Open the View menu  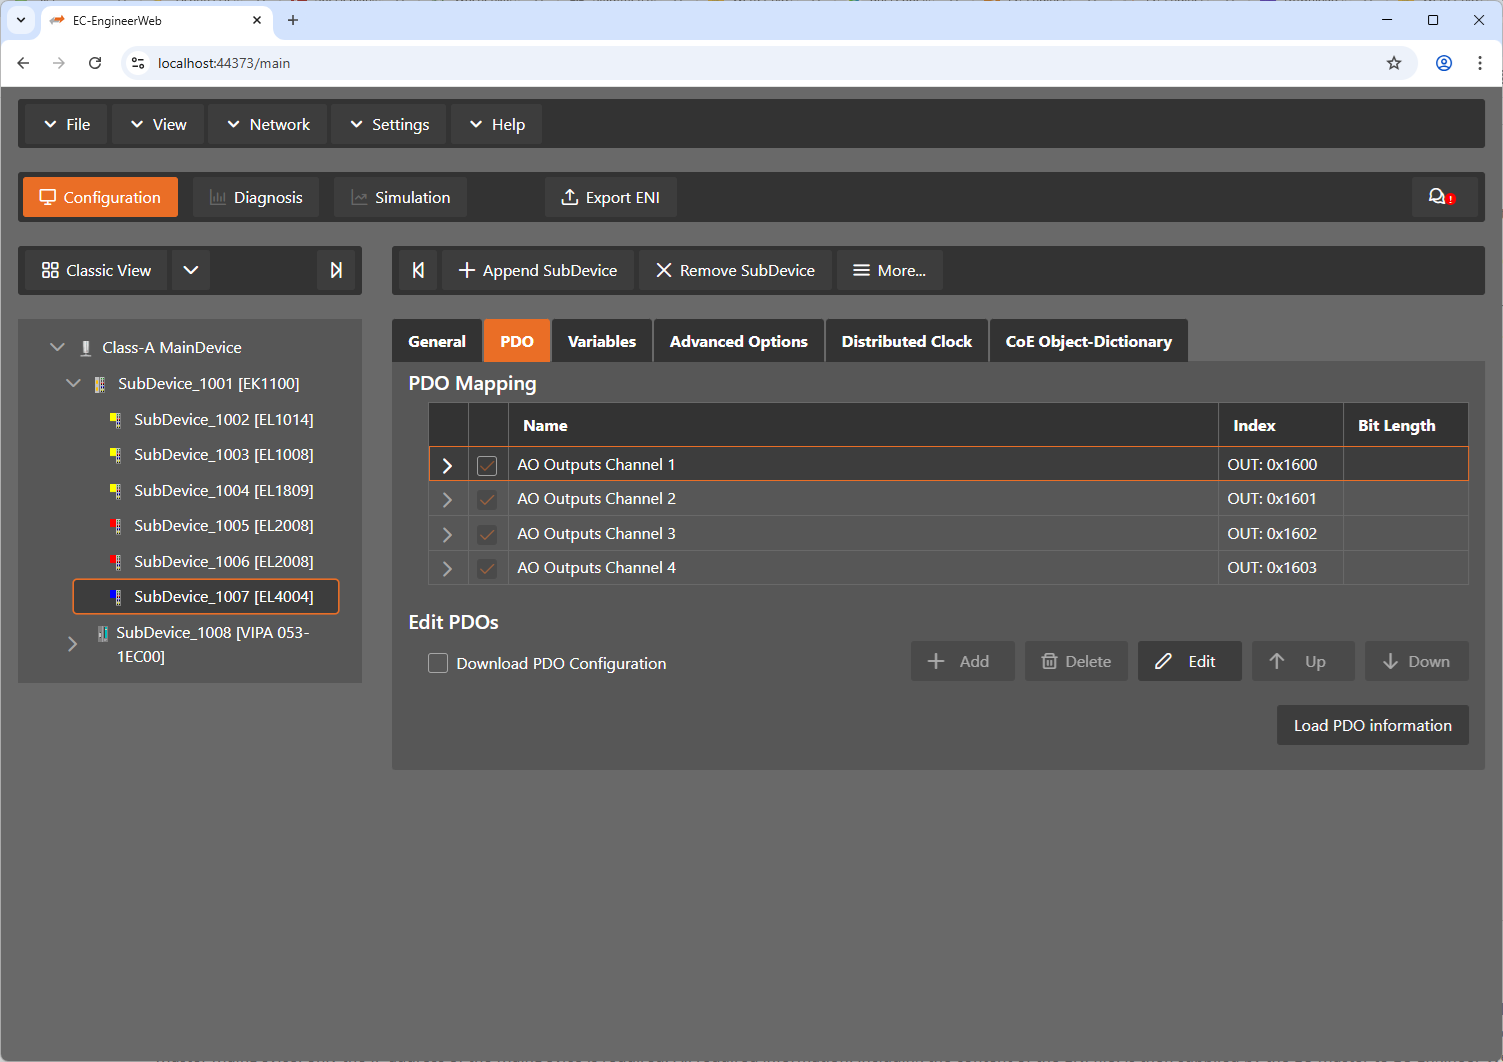tap(158, 124)
